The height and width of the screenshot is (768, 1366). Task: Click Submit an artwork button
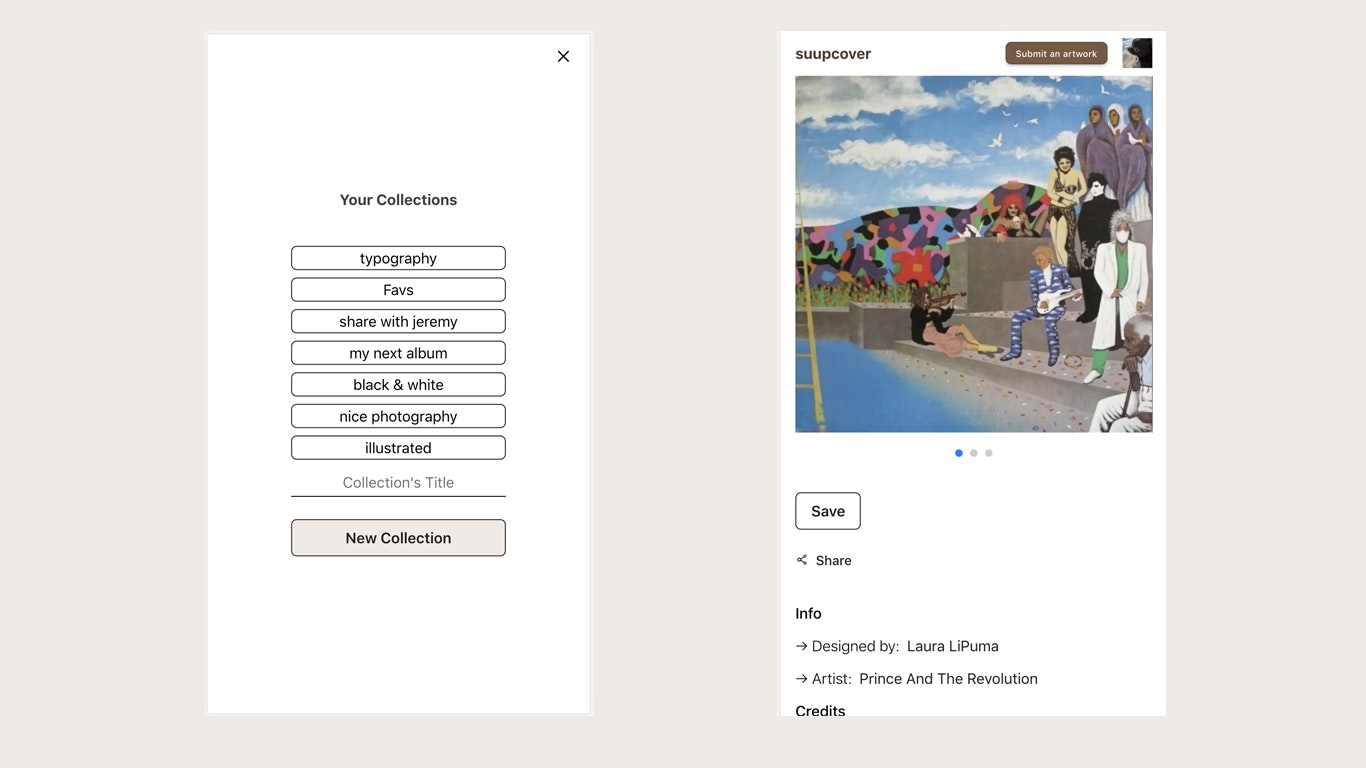pyautogui.click(x=1056, y=54)
